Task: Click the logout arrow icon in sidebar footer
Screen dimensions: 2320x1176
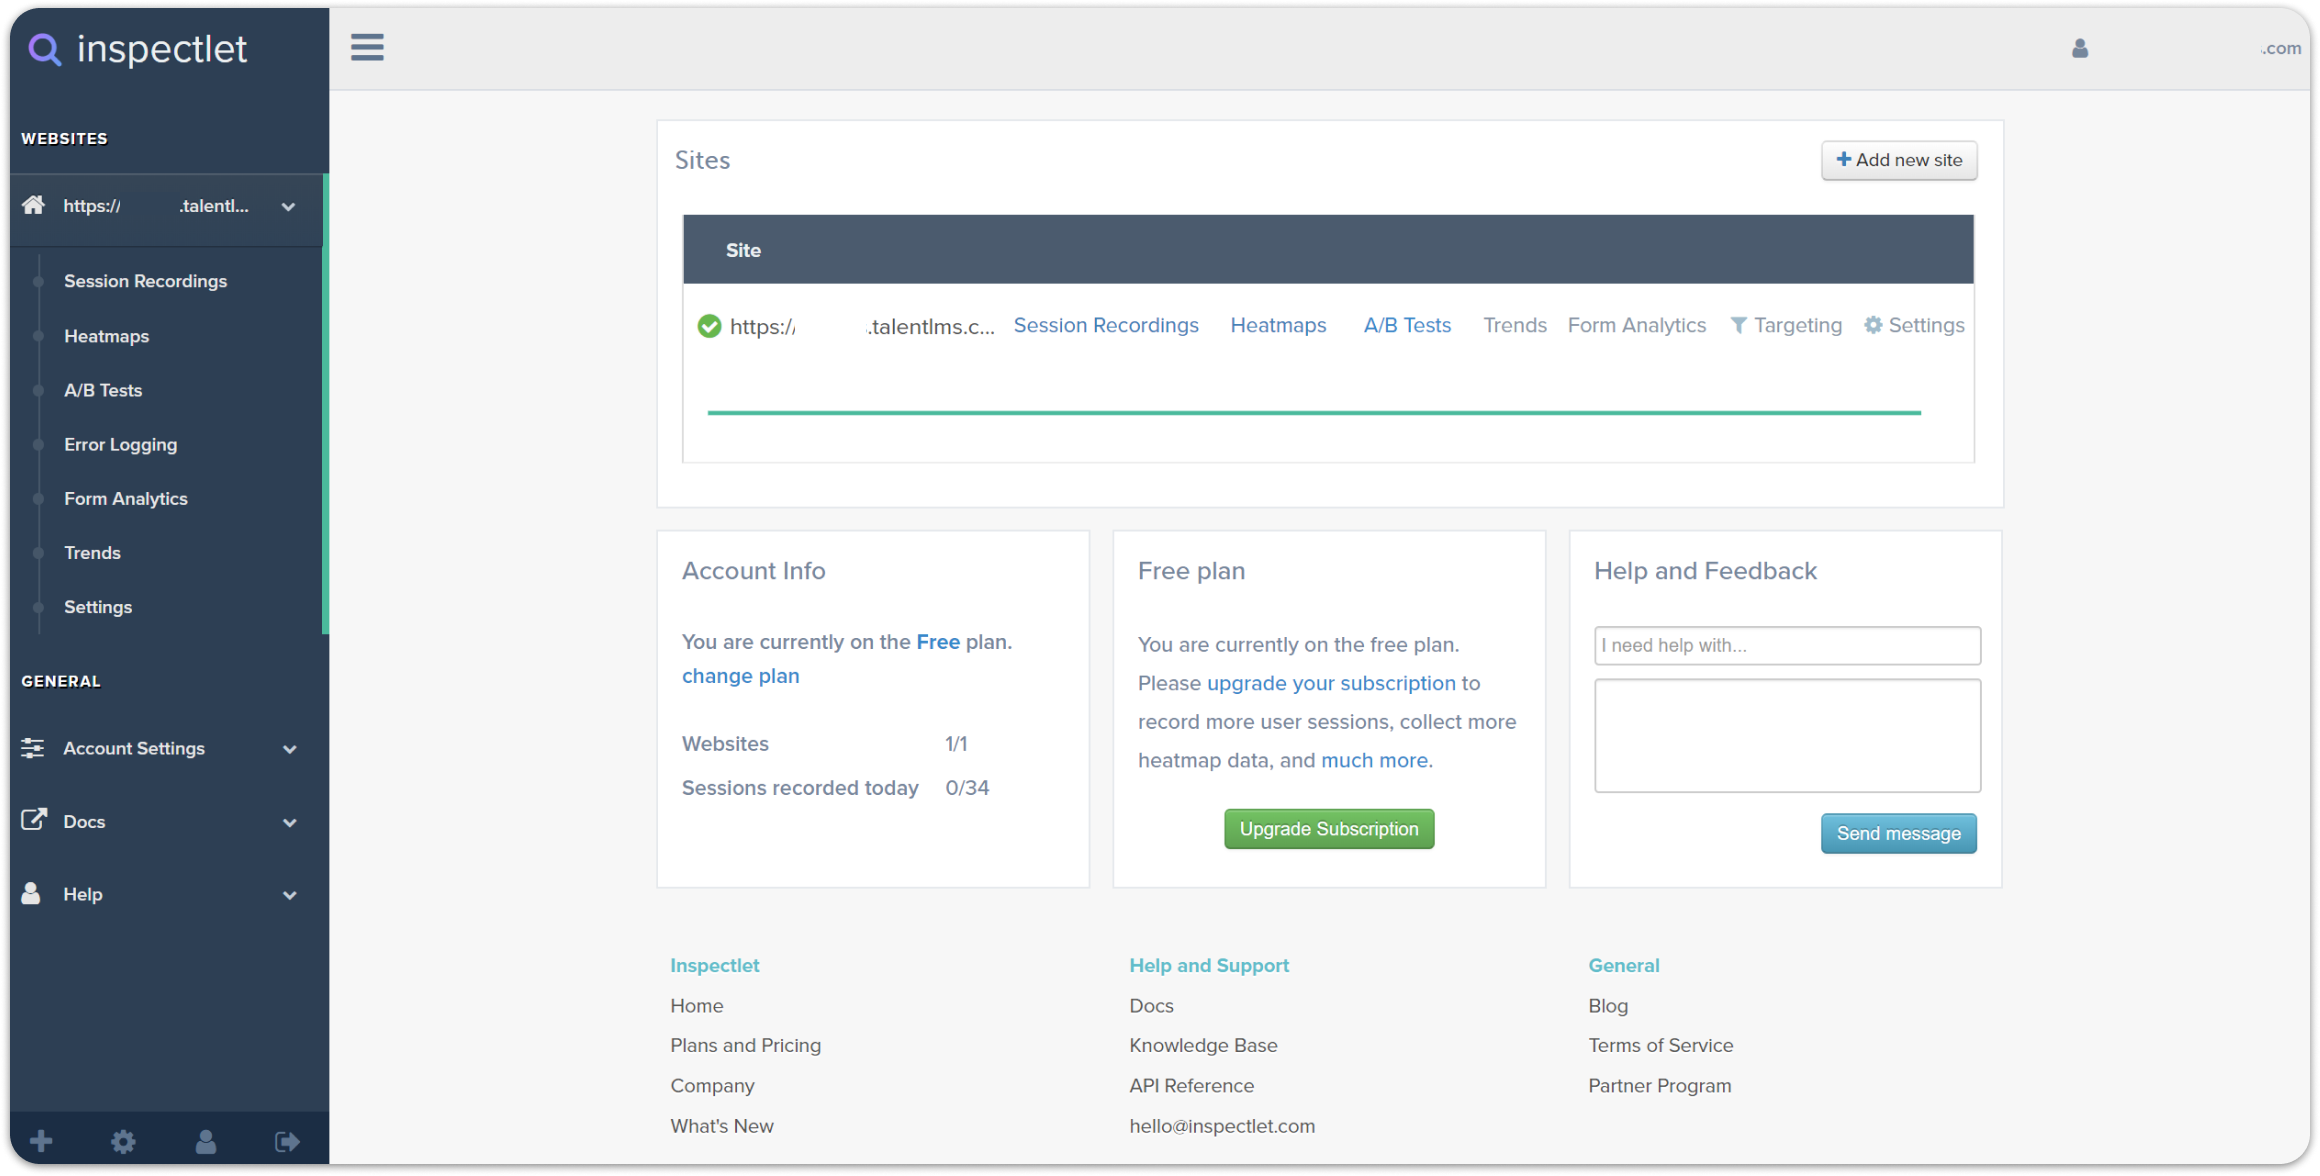Action: click(x=287, y=1141)
